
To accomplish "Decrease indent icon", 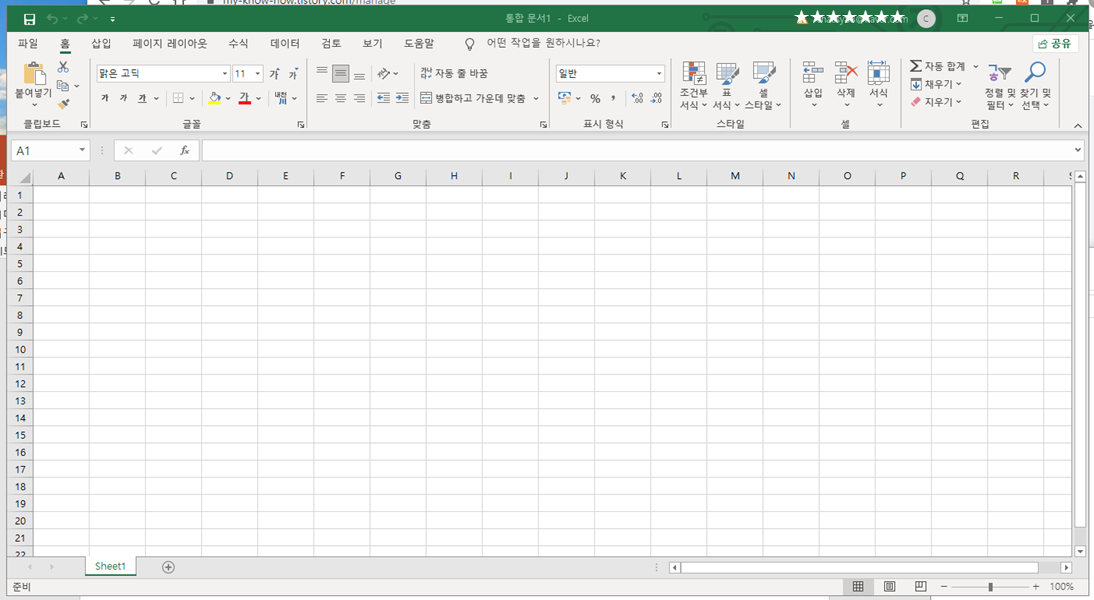I will (383, 98).
